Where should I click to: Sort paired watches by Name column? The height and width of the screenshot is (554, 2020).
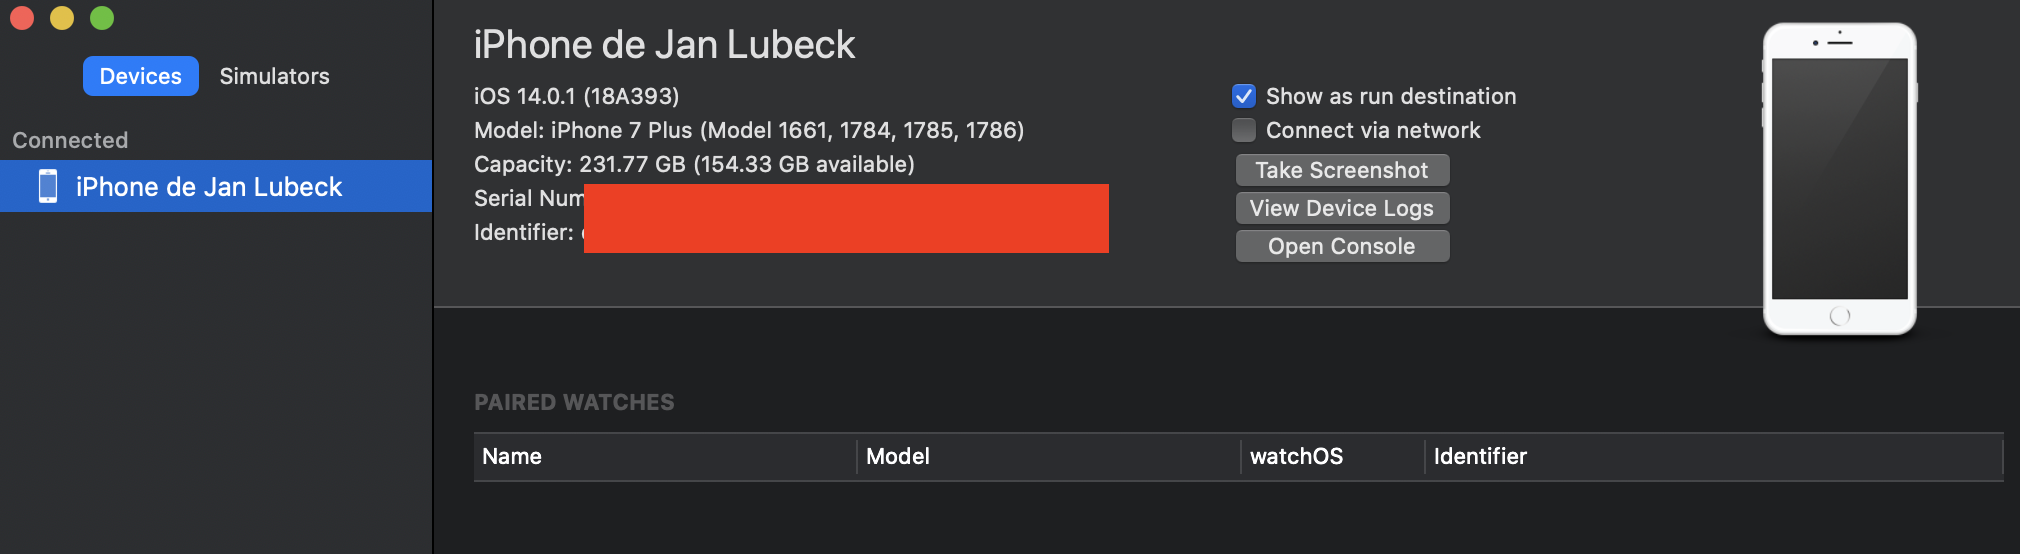[x=512, y=456]
